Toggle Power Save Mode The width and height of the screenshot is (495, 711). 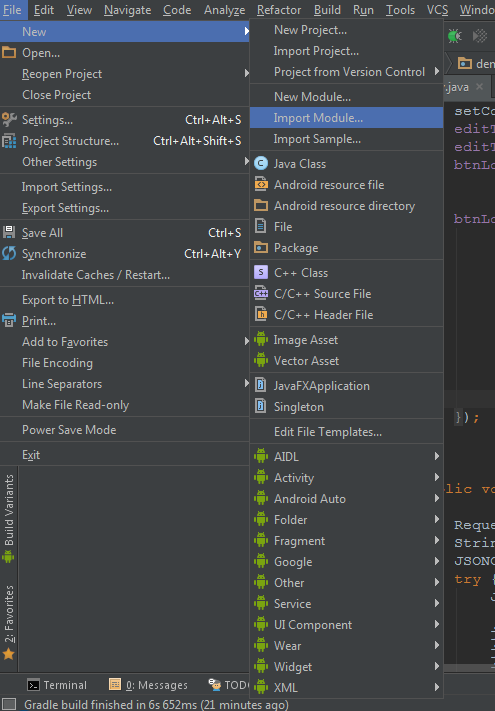tap(125, 429)
